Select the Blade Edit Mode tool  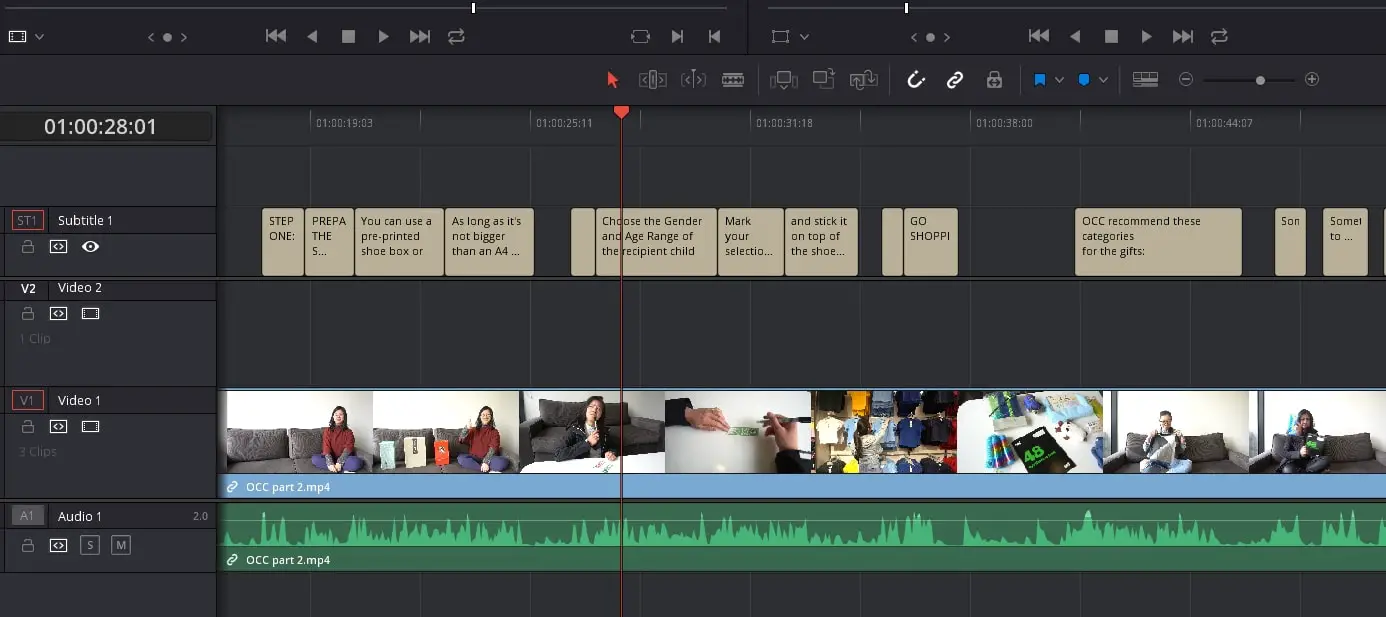tap(733, 80)
